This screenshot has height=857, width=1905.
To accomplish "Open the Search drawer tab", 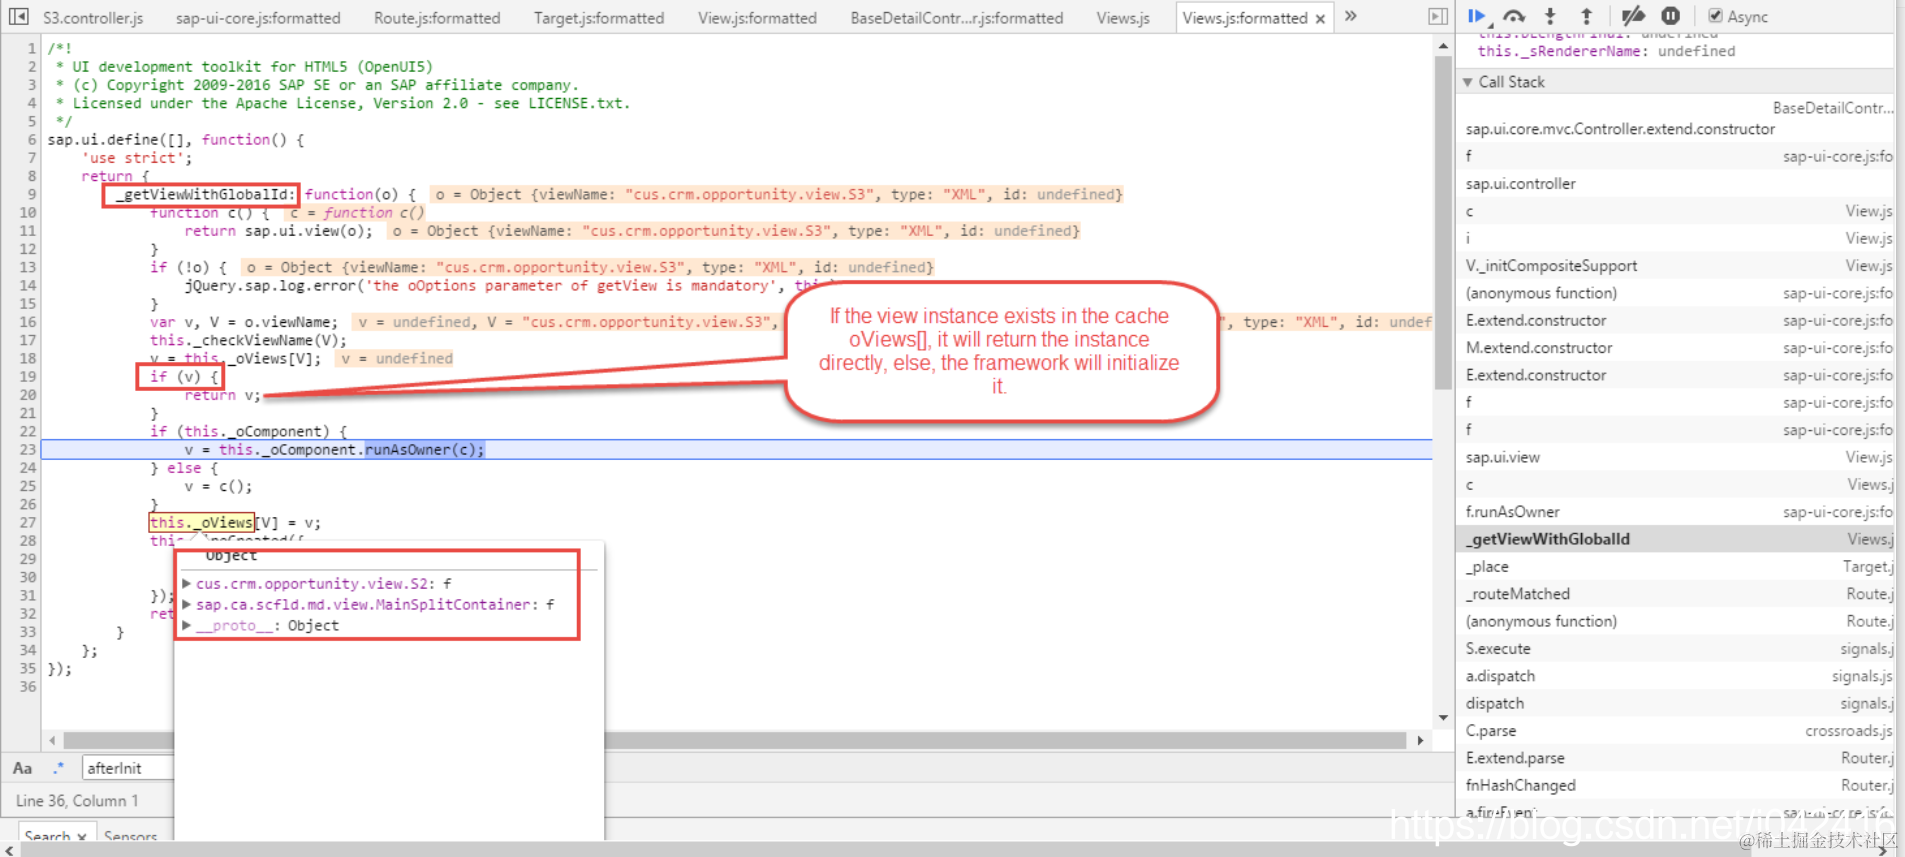I will click(x=47, y=836).
